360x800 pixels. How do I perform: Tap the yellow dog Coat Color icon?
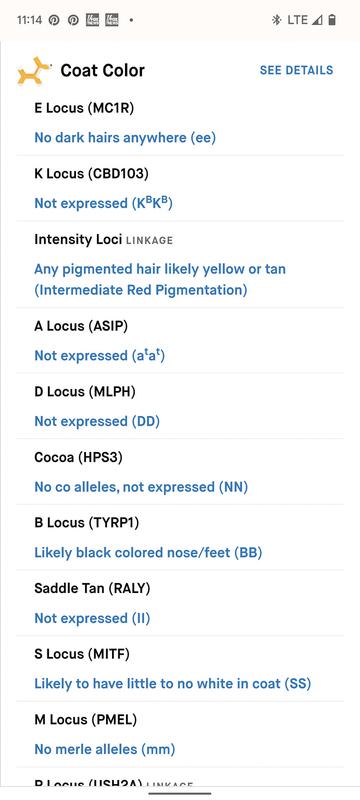[x=34, y=71]
